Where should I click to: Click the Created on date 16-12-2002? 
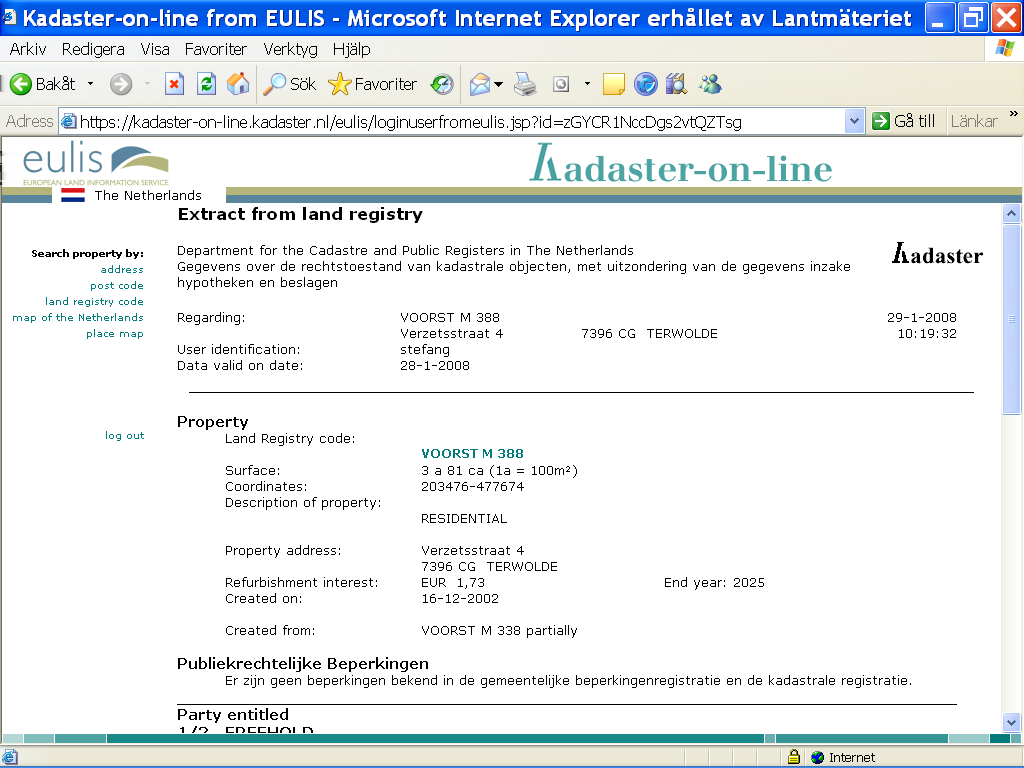[x=460, y=598]
